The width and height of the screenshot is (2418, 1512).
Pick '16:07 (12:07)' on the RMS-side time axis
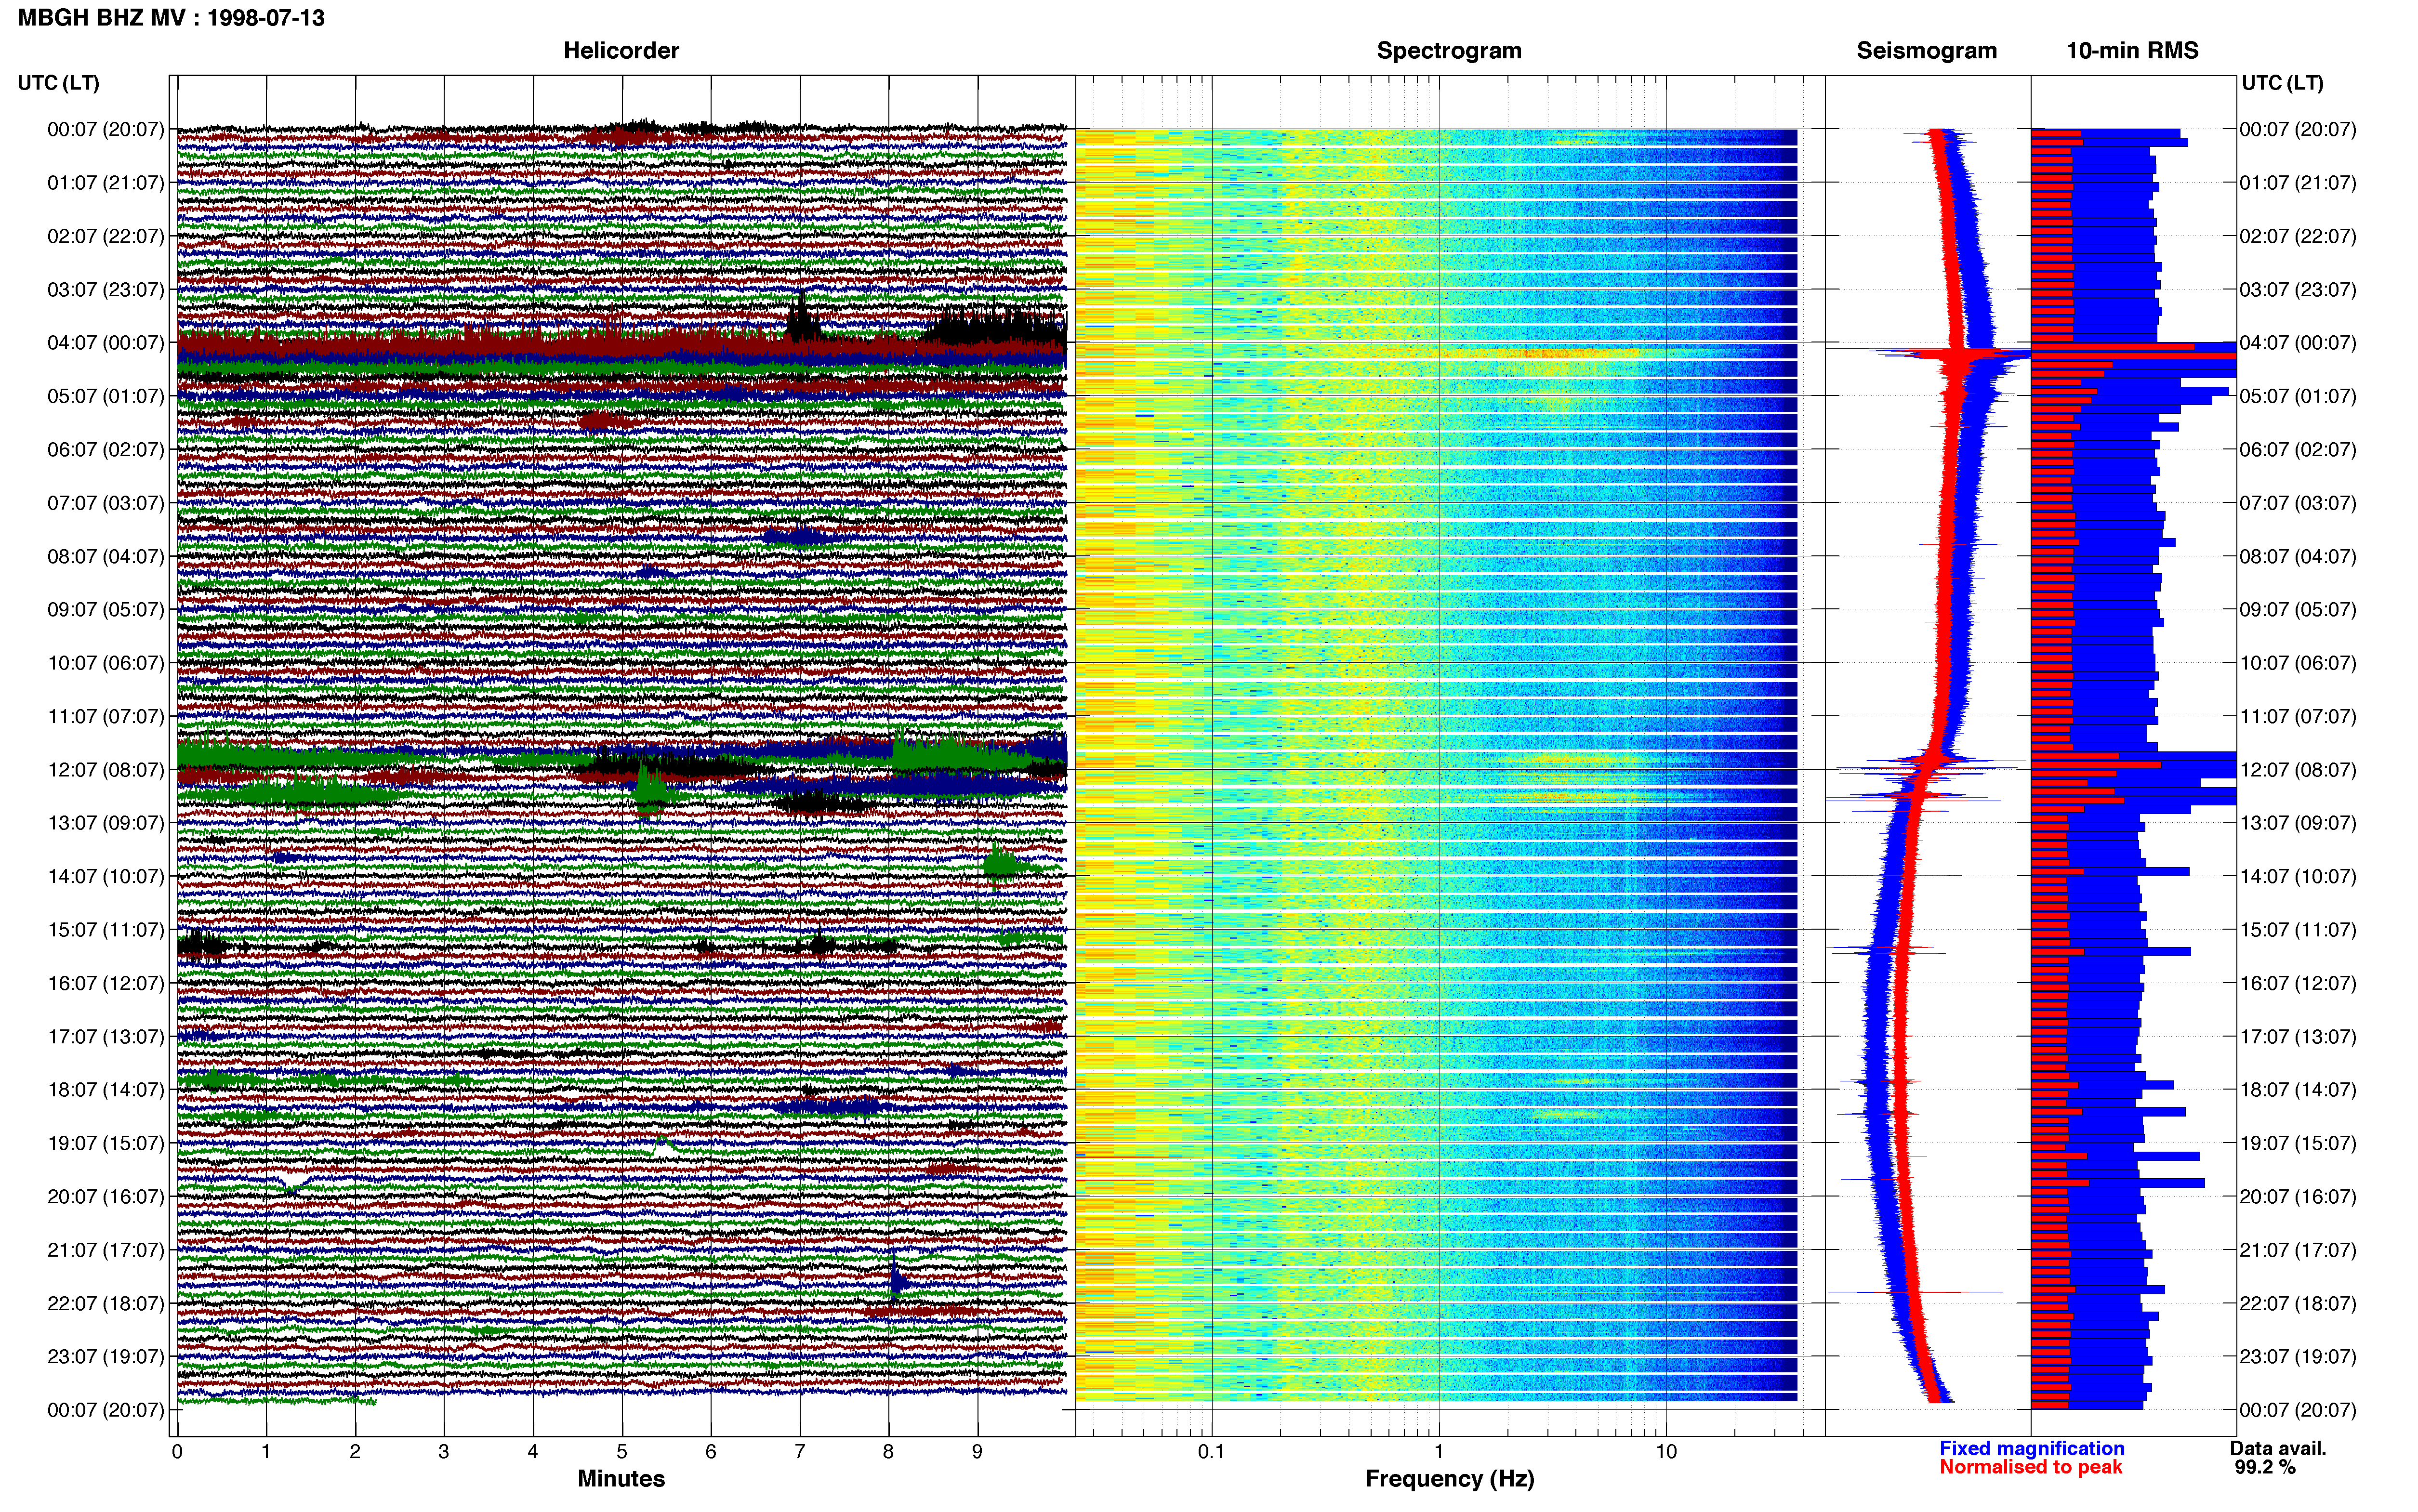[x=2298, y=983]
